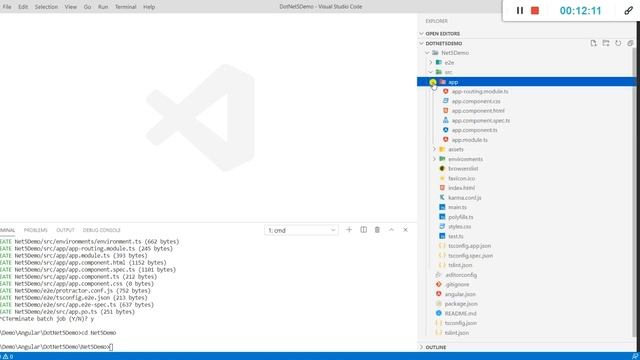Pause the screen recording
640x360 pixels.
(x=520, y=11)
